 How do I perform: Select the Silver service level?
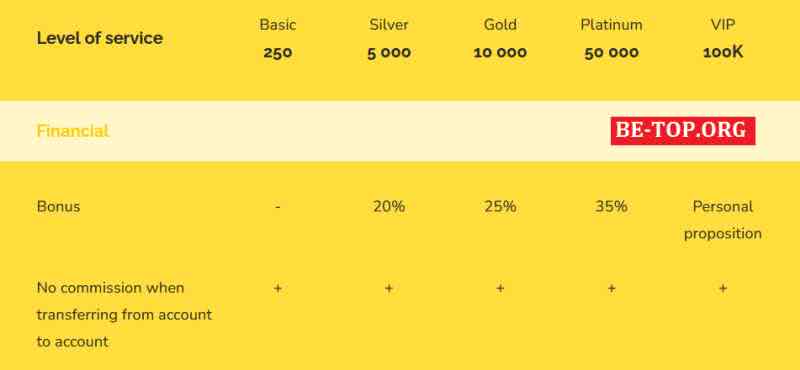coord(389,38)
